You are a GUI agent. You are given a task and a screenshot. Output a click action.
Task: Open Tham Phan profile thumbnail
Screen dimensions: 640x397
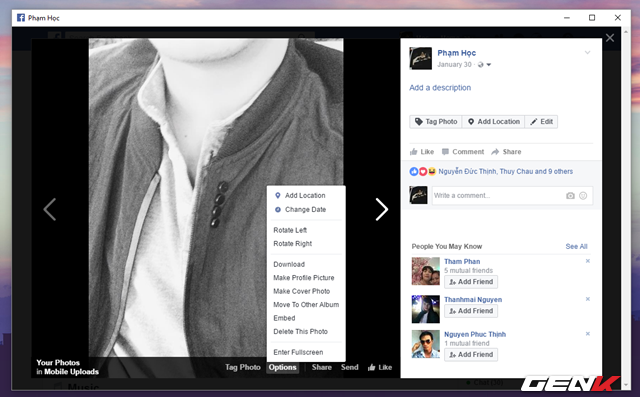coord(425,271)
